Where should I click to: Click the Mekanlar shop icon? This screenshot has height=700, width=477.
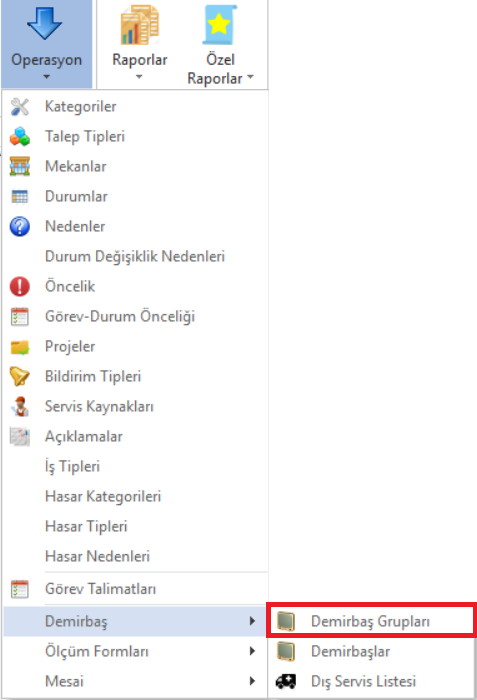[20, 167]
